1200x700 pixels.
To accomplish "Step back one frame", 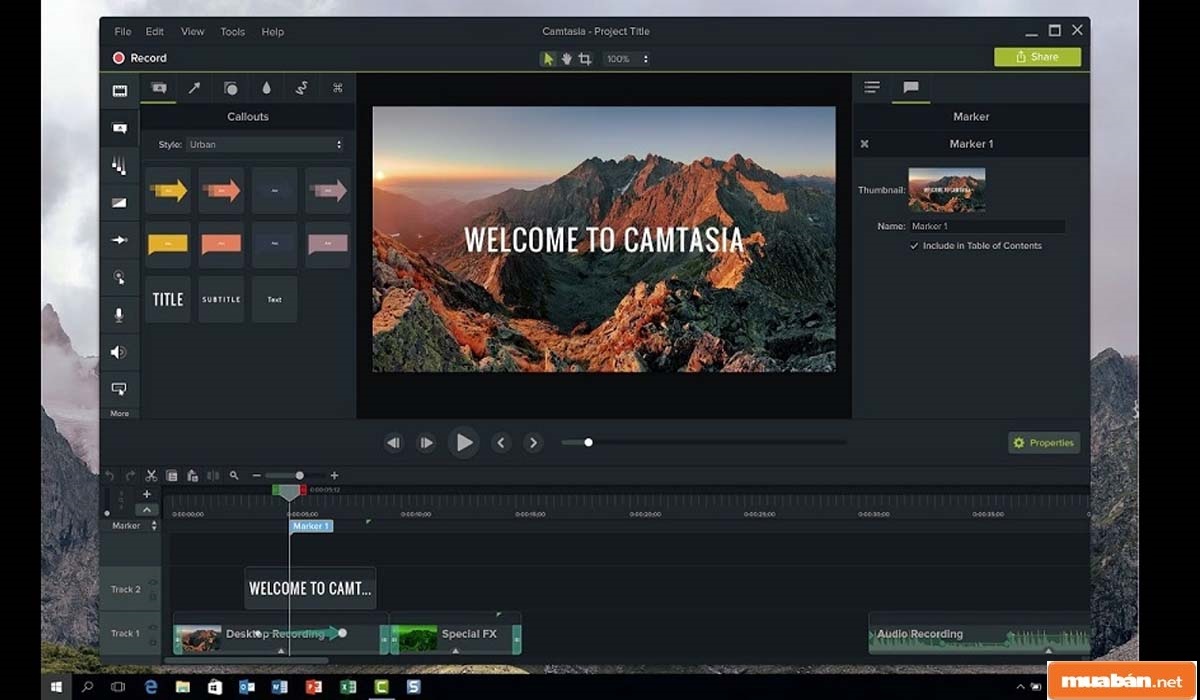I will [394, 442].
